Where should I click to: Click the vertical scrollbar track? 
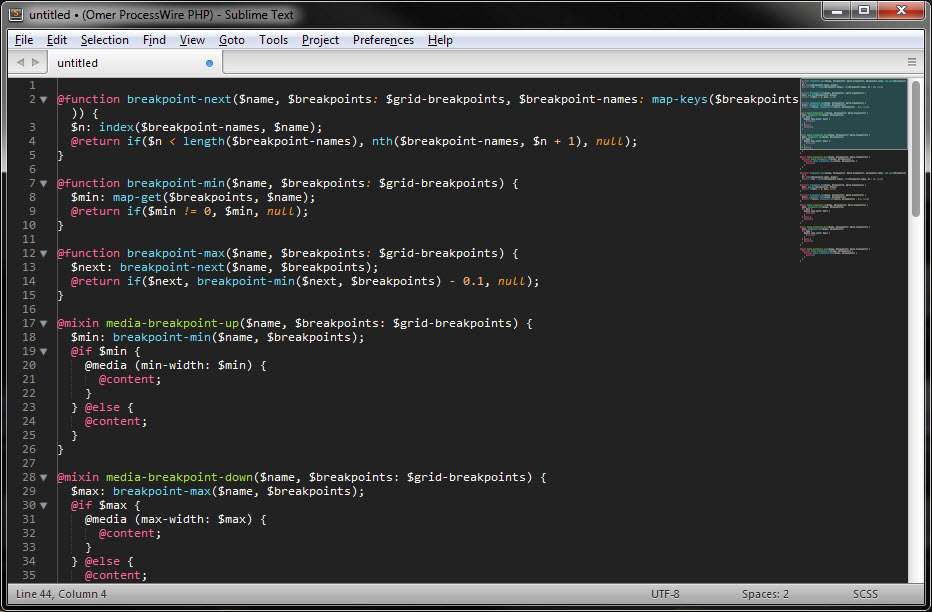(915, 400)
